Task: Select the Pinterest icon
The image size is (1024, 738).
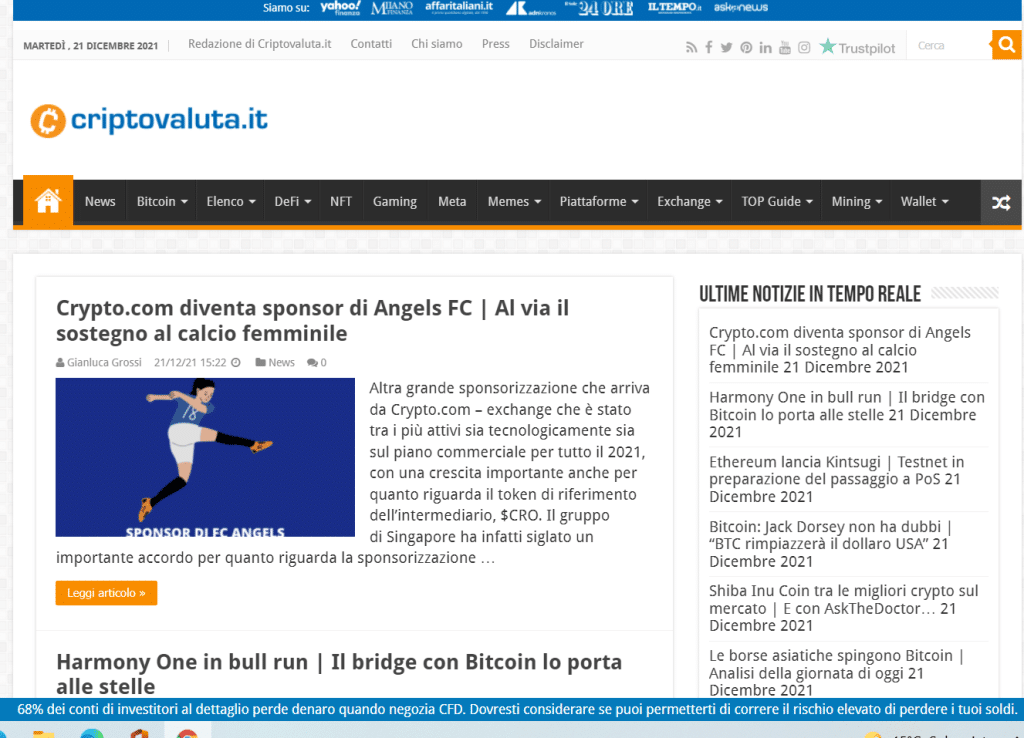Action: coord(746,46)
